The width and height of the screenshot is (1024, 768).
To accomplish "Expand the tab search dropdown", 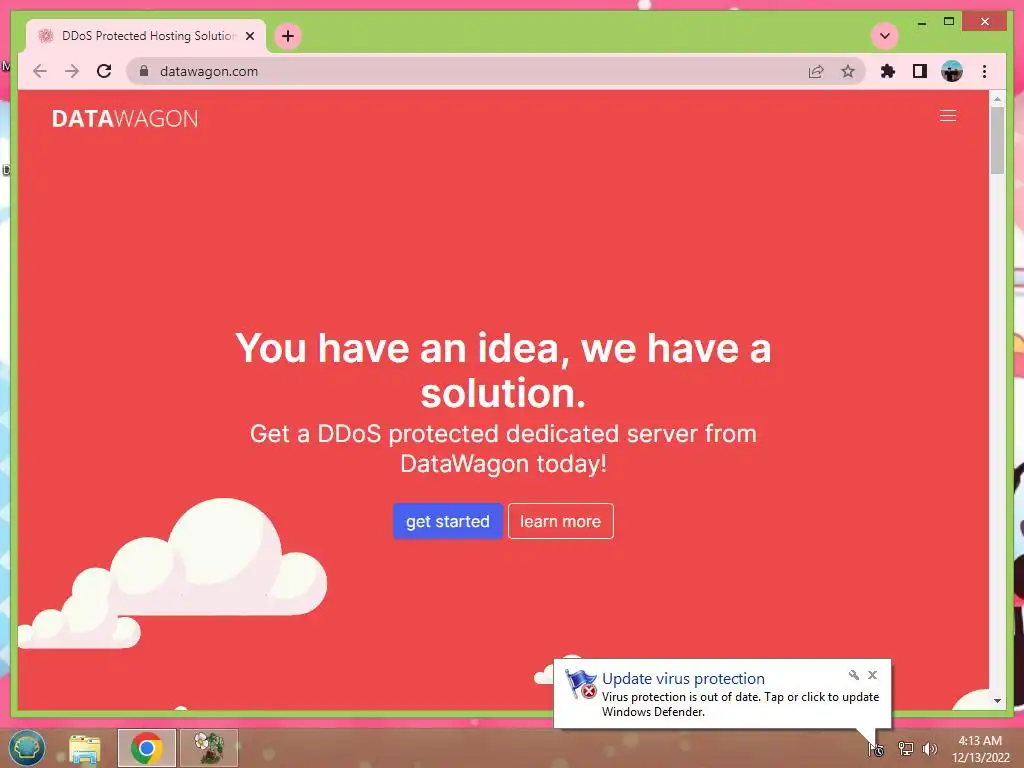I will pos(885,36).
